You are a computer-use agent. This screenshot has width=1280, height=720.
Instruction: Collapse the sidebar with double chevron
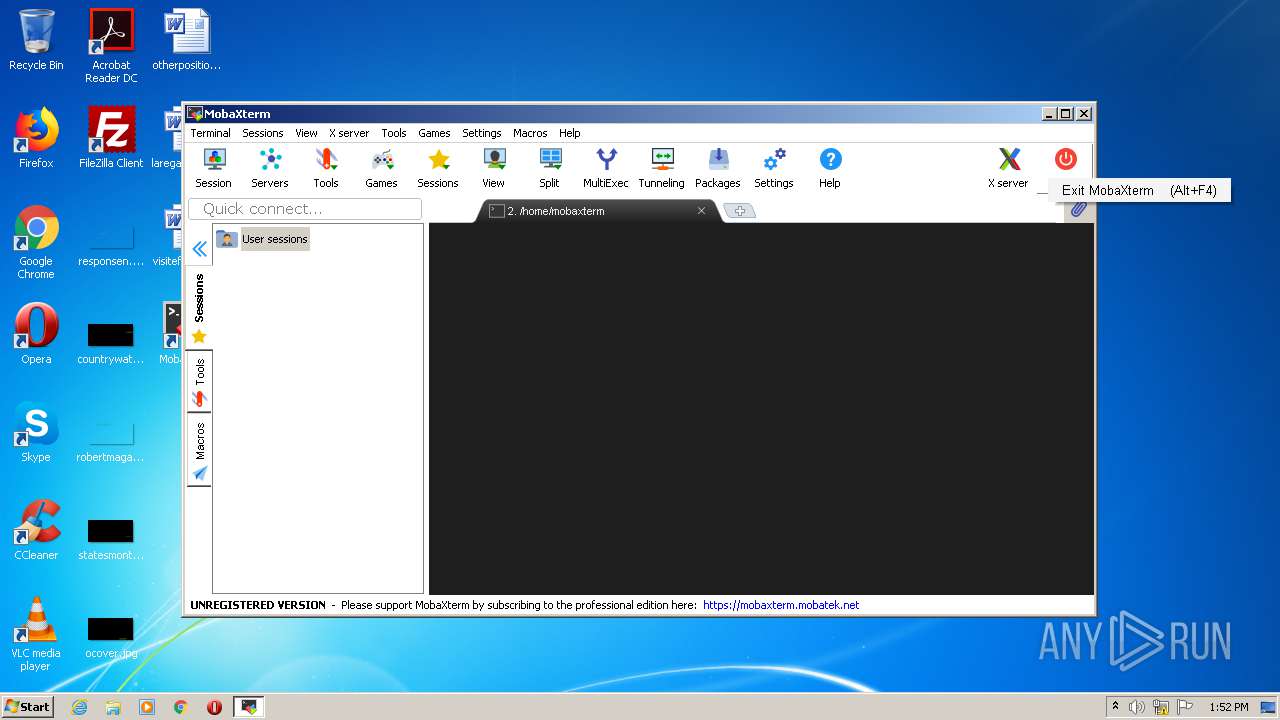pyautogui.click(x=200, y=249)
